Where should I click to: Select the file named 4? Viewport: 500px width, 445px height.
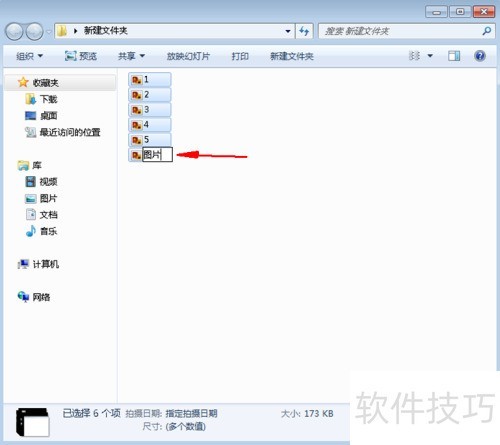point(150,125)
